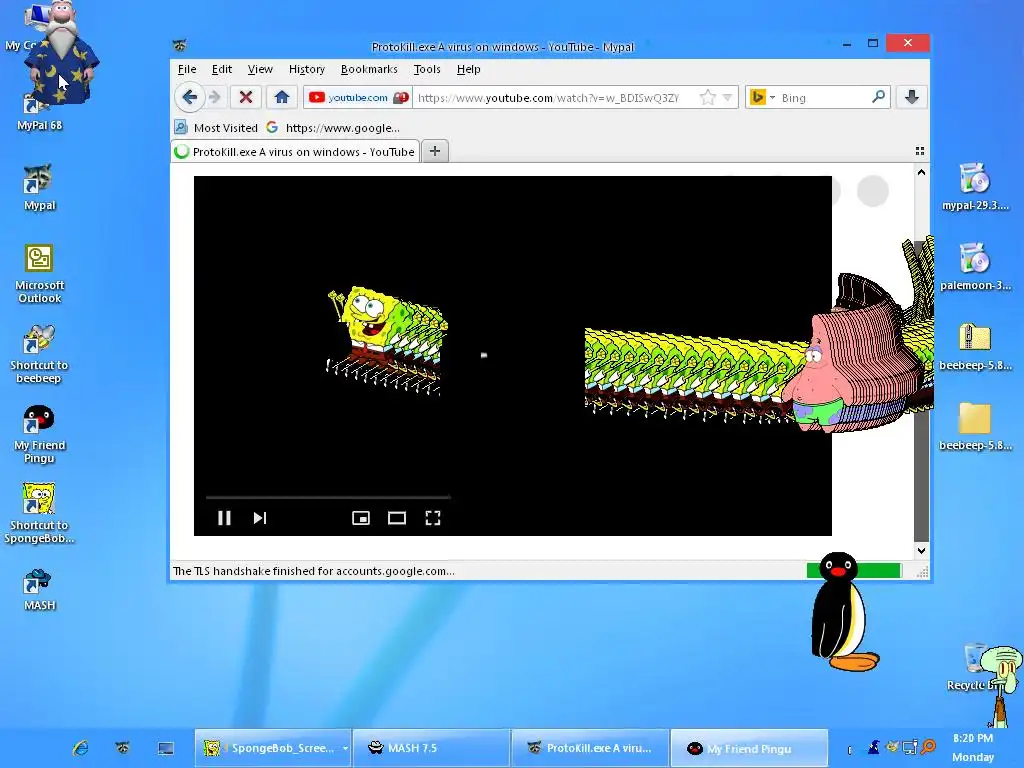Select the ProtoKill.exe YouTube tab
Viewport: 1024px width, 768px height.
click(x=295, y=152)
